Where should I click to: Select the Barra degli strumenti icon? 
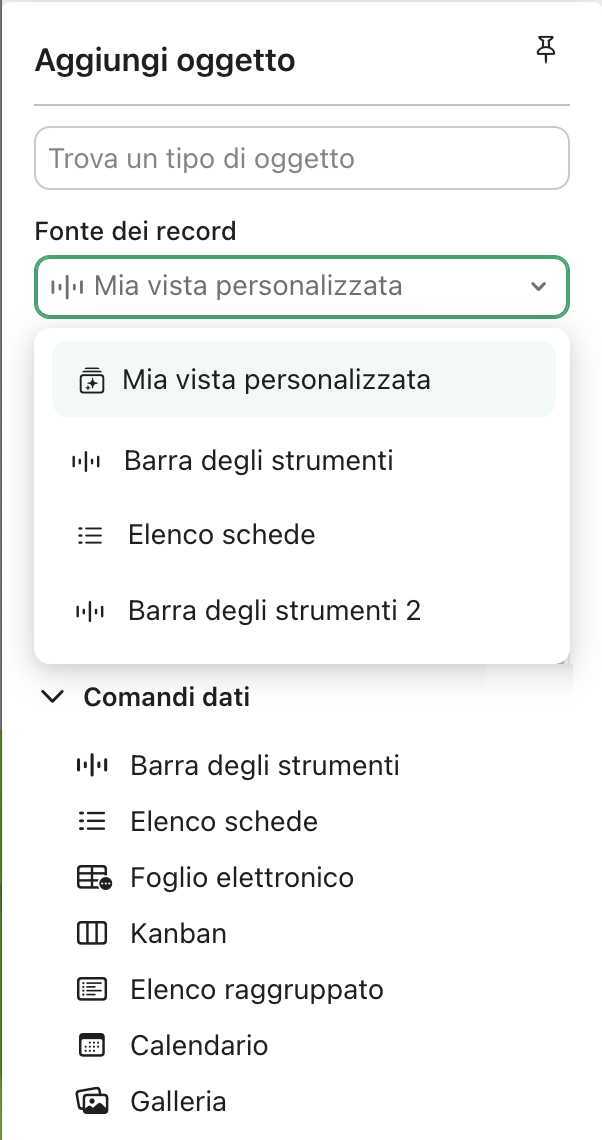pos(91,765)
